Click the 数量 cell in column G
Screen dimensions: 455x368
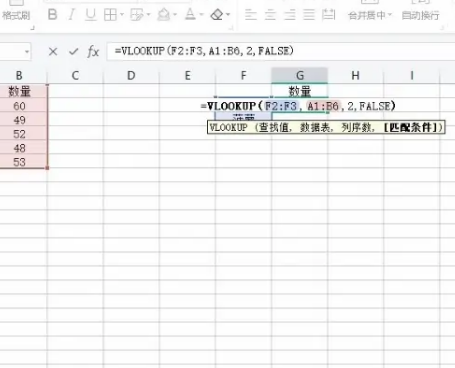300,91
